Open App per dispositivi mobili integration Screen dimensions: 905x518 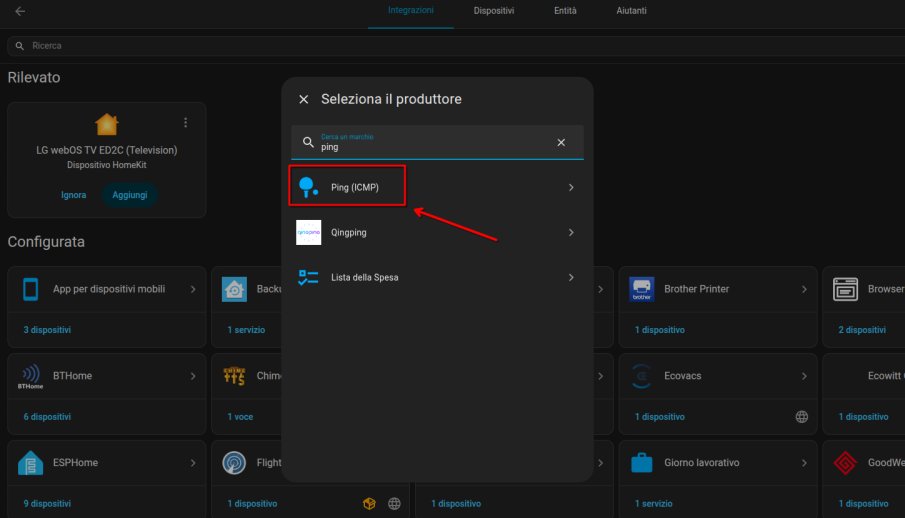click(x=107, y=289)
